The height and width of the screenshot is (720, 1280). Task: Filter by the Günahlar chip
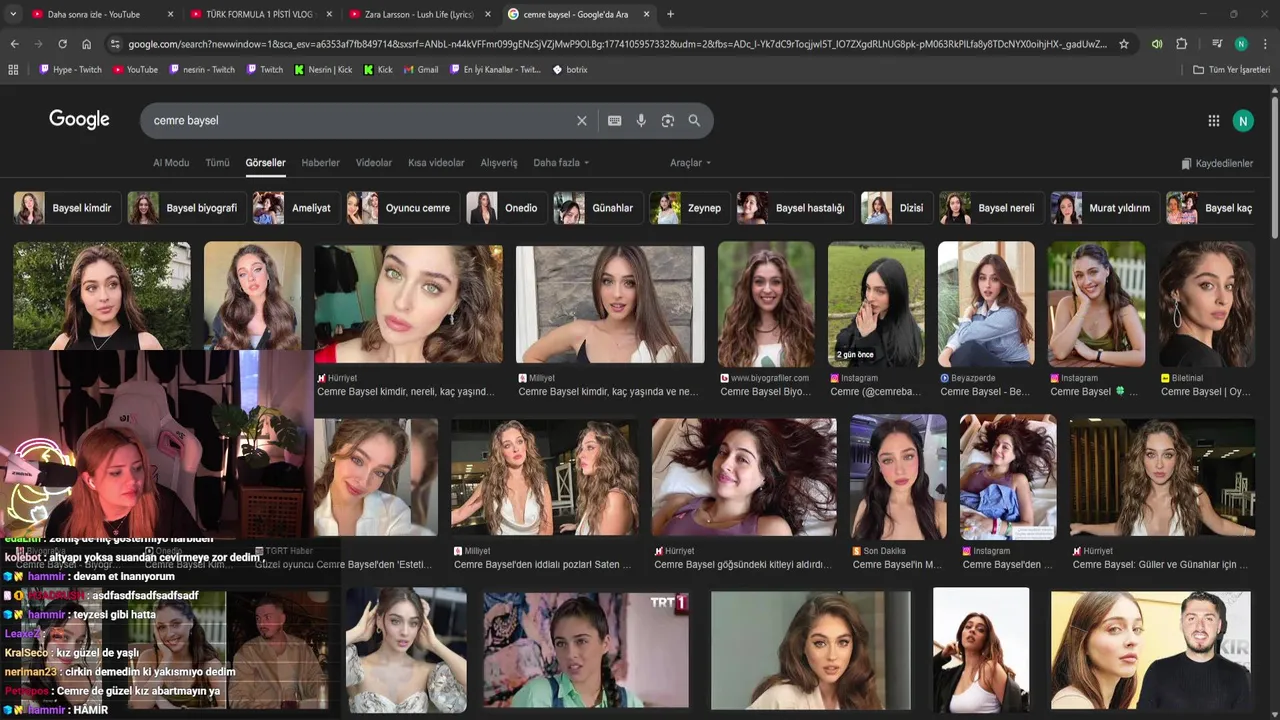[598, 208]
